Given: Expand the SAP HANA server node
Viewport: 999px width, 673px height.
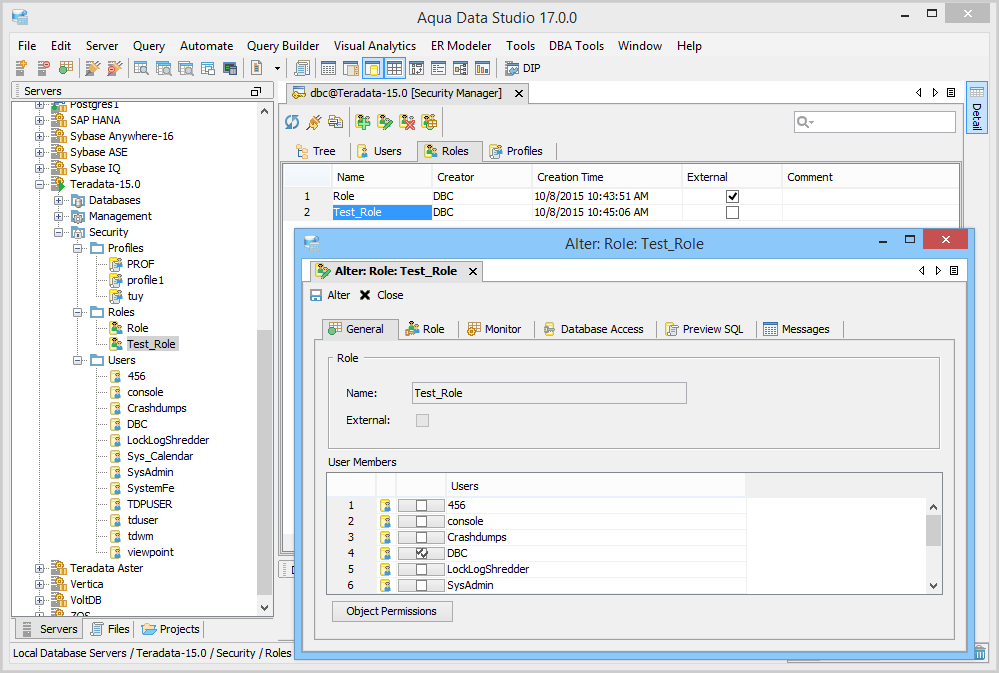Looking at the screenshot, I should 40,120.
